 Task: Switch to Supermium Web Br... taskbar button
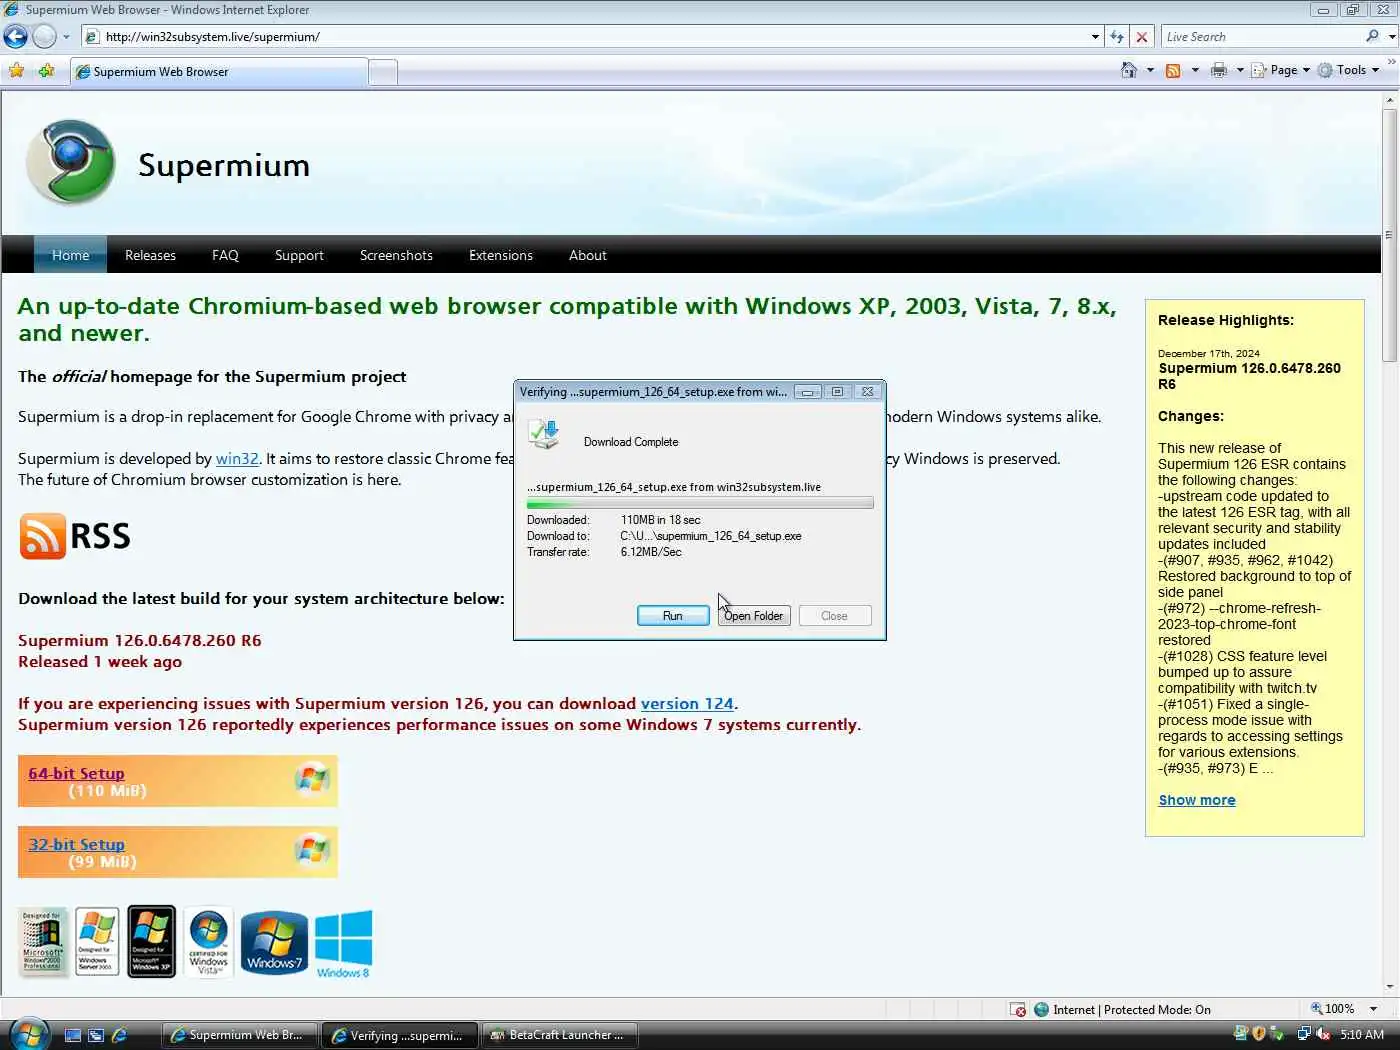[240, 1035]
